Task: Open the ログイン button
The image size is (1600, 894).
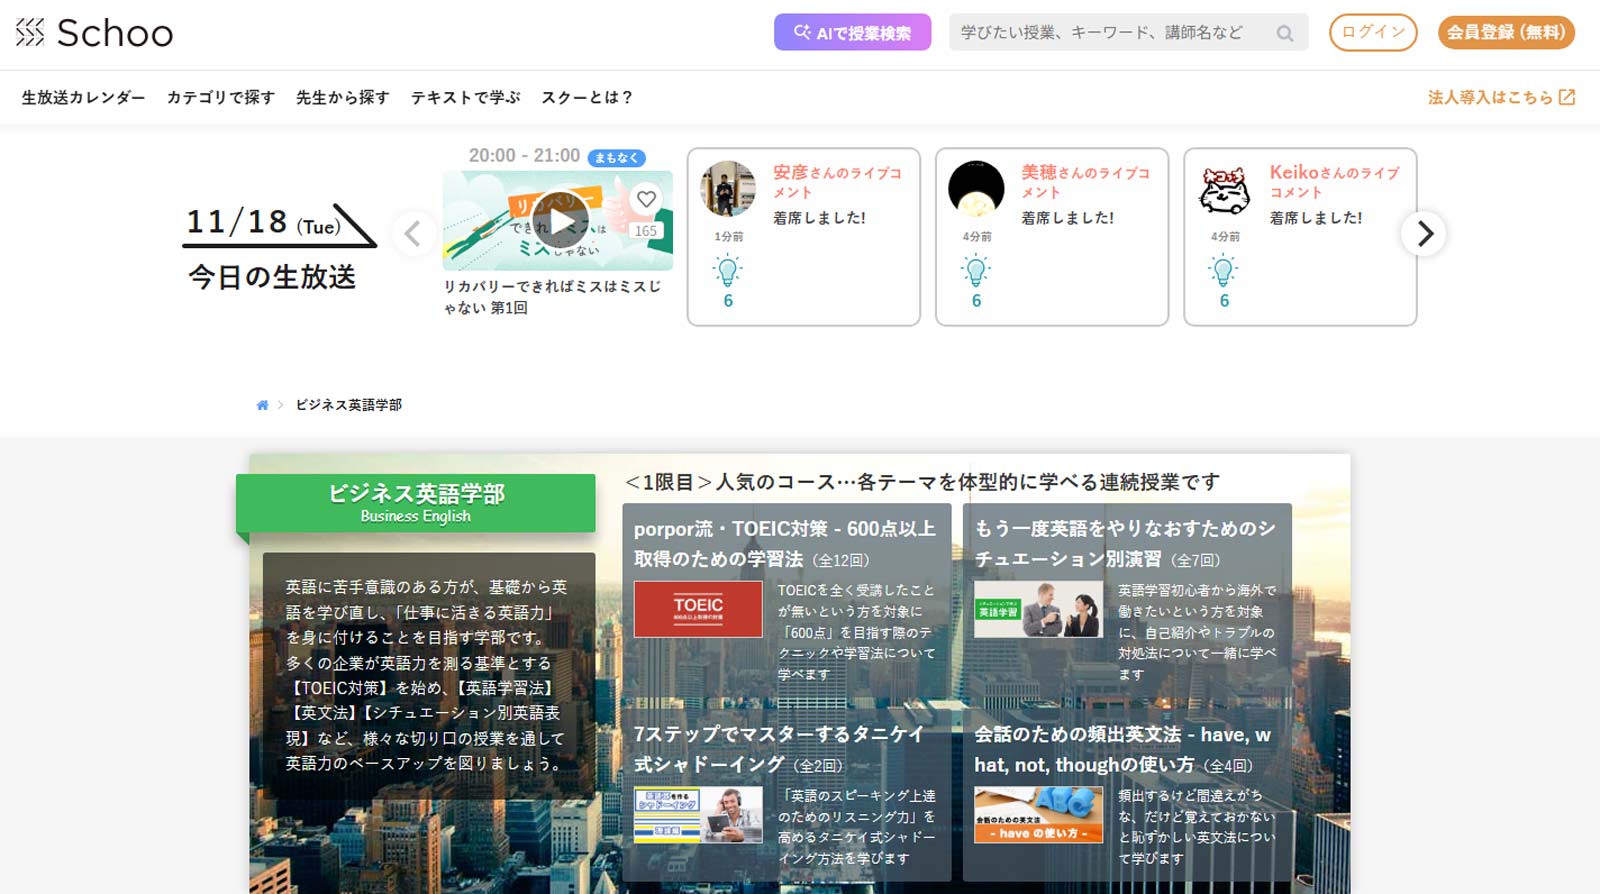Action: point(1373,32)
